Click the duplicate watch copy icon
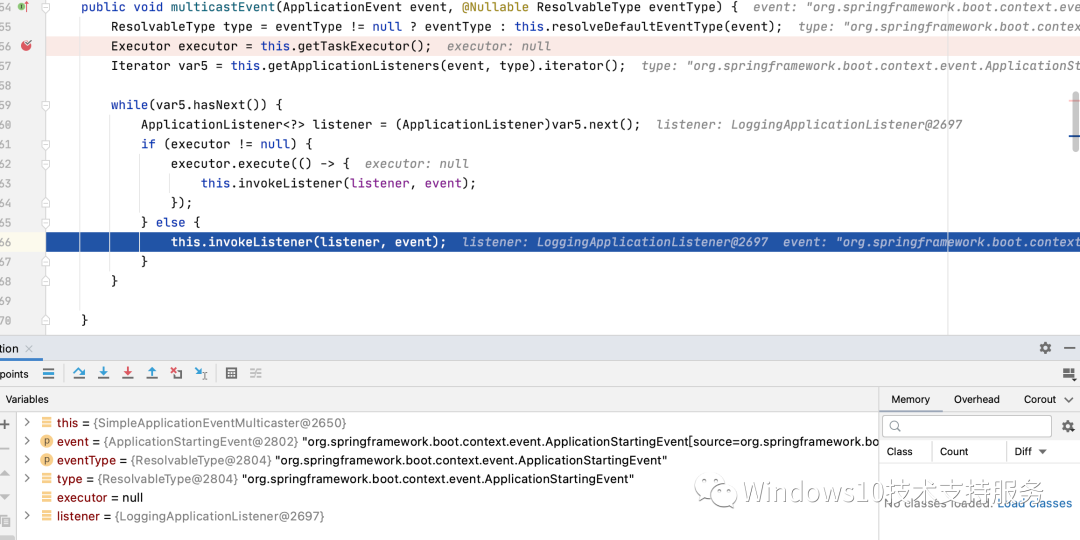Screen dimensions: 1080x540 5,521
